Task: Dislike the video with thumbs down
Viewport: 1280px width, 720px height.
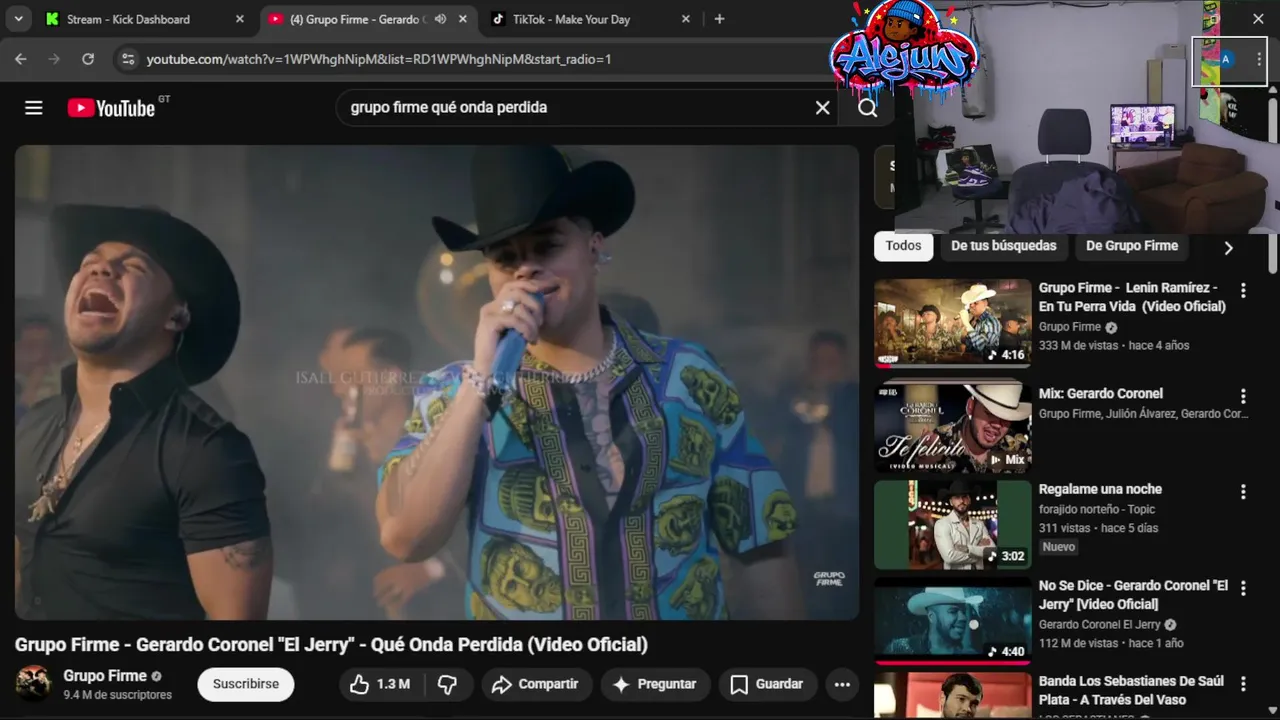Action: (448, 684)
